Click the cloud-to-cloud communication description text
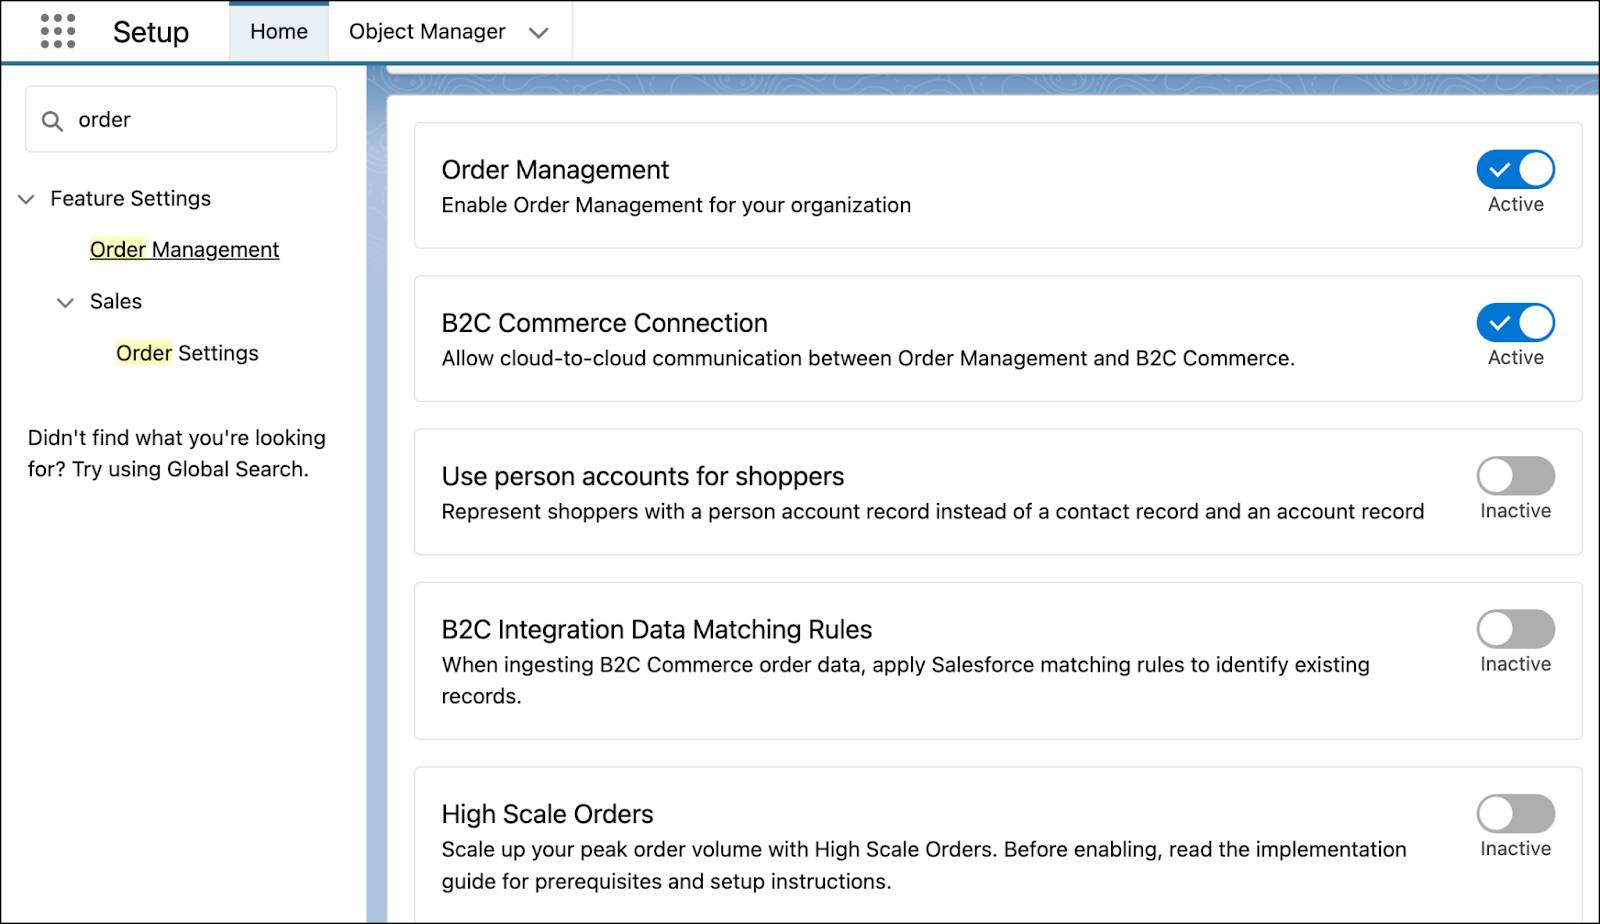Viewport: 1600px width, 924px height. click(x=868, y=358)
